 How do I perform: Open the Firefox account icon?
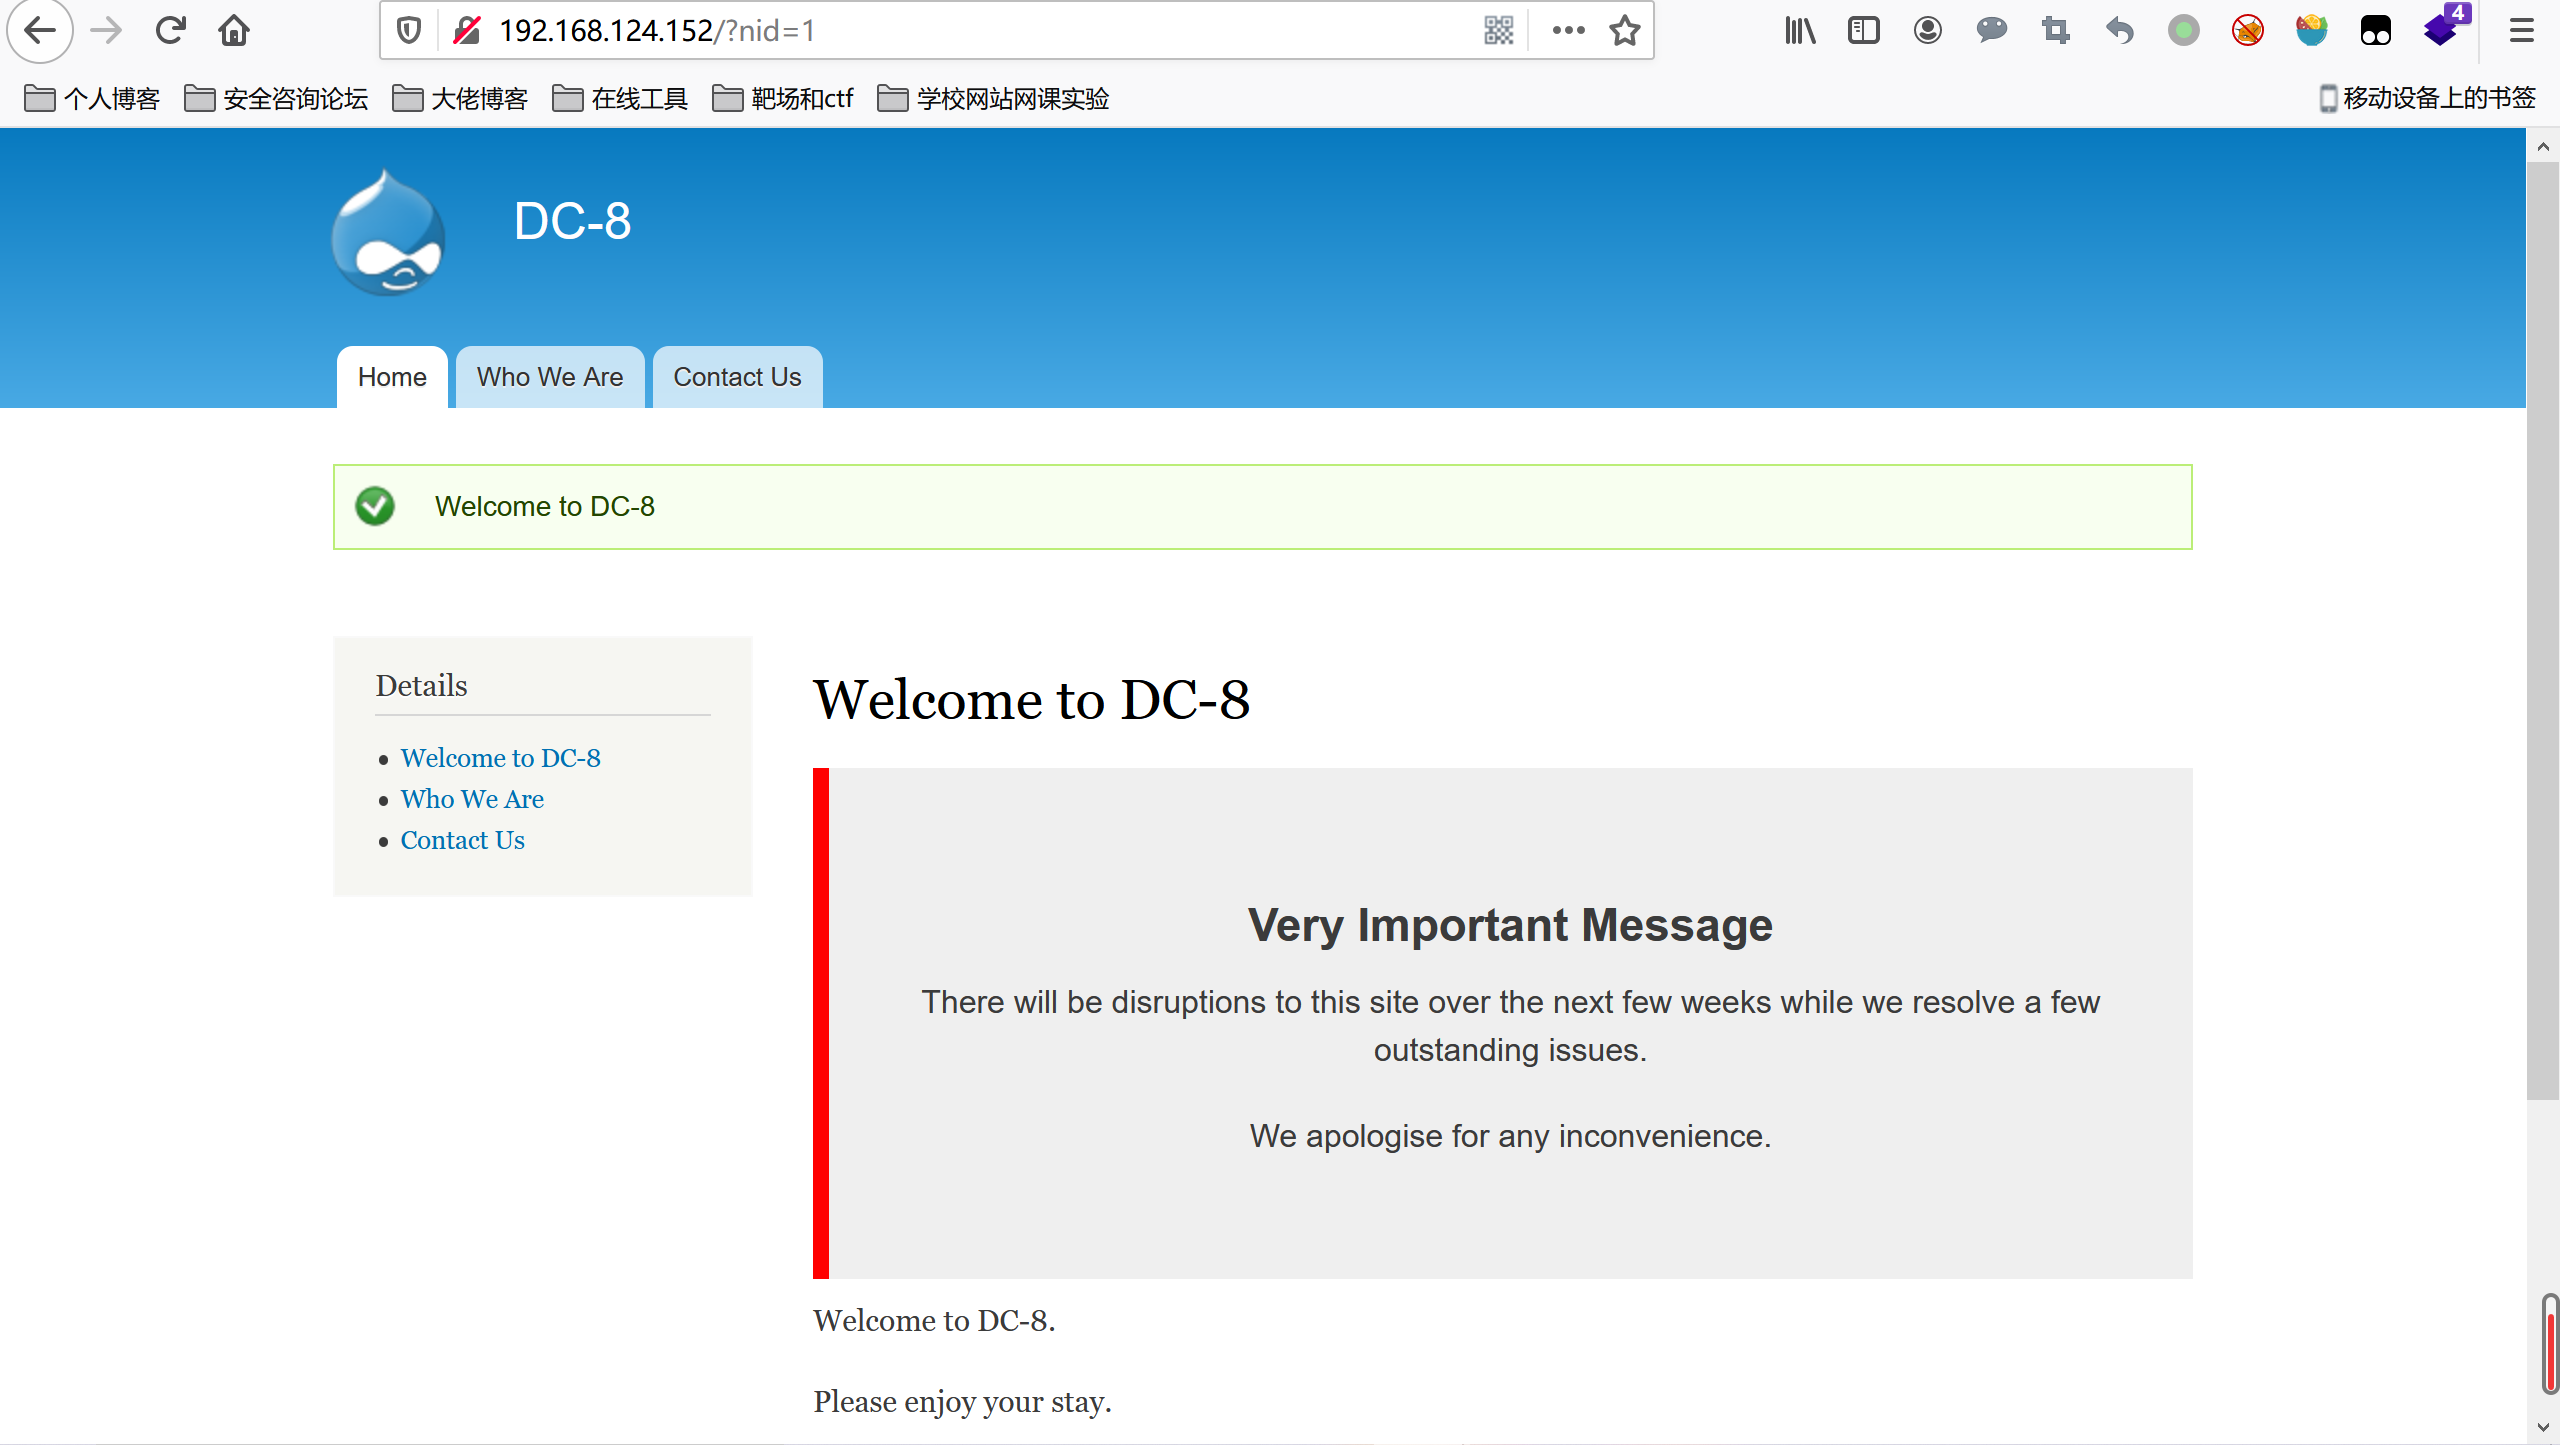click(x=1928, y=31)
